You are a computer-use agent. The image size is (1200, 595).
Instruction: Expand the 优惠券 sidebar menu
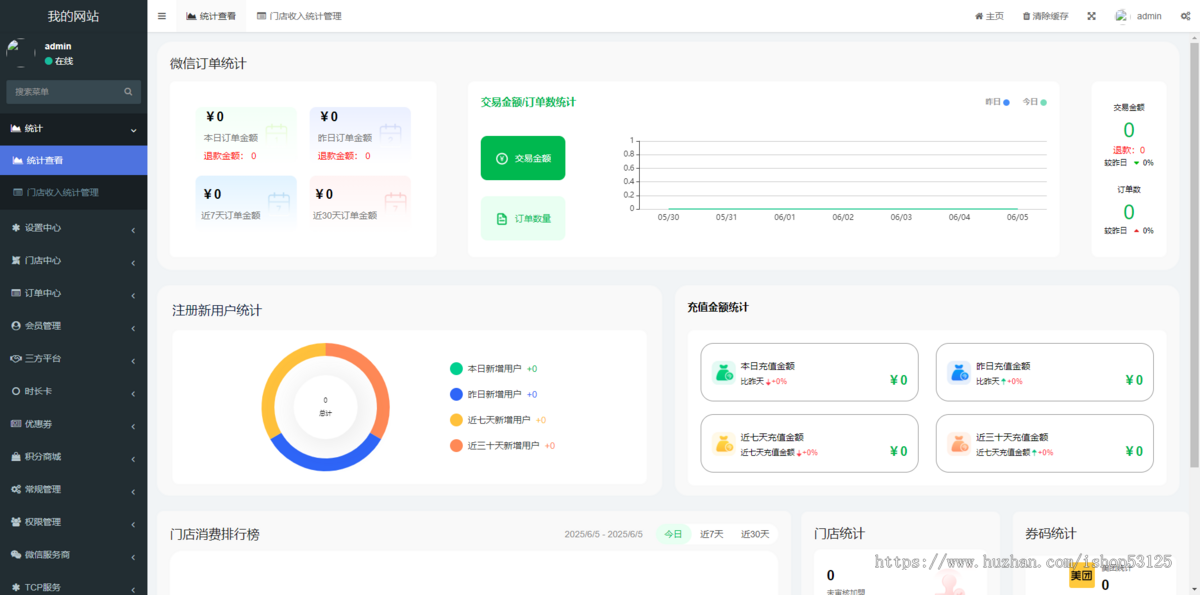73,424
